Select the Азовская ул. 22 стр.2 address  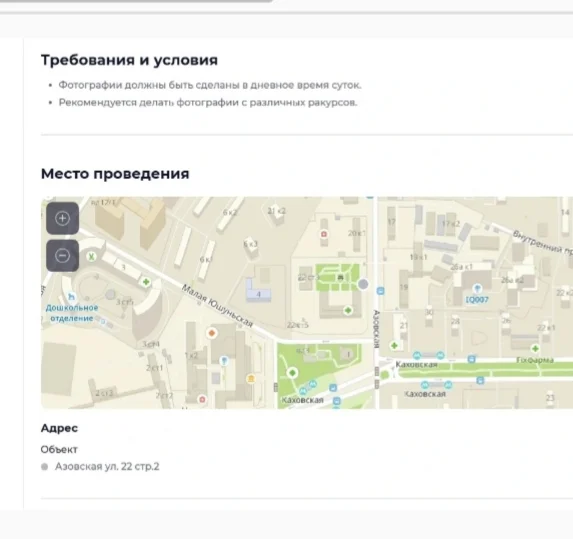[x=107, y=467]
